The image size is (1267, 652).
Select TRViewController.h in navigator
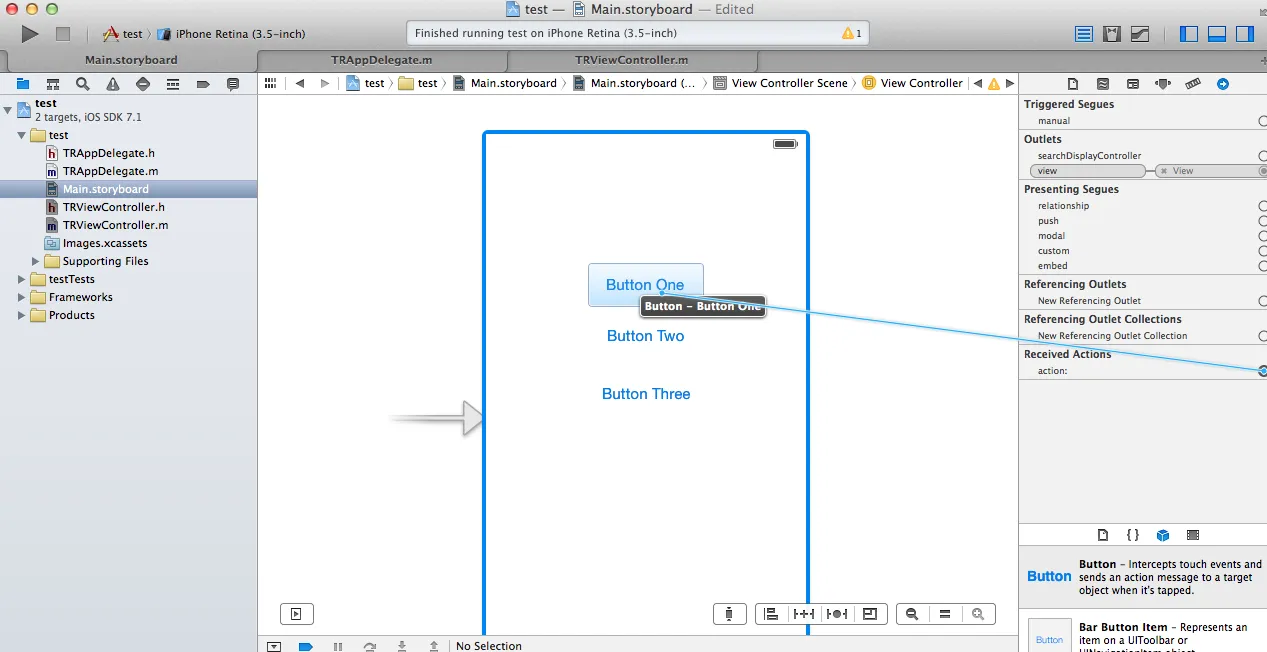point(114,207)
